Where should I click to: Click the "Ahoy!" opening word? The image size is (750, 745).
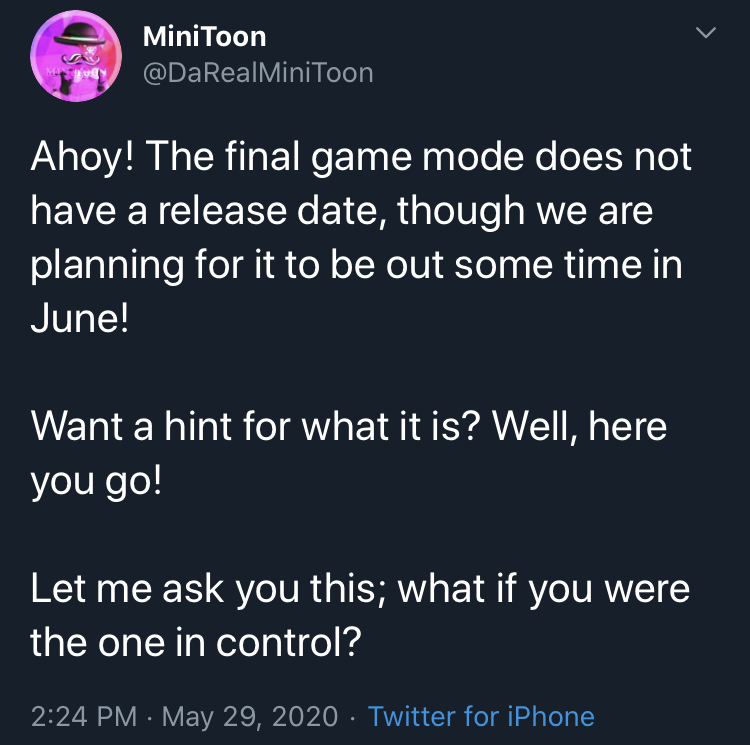coord(83,157)
